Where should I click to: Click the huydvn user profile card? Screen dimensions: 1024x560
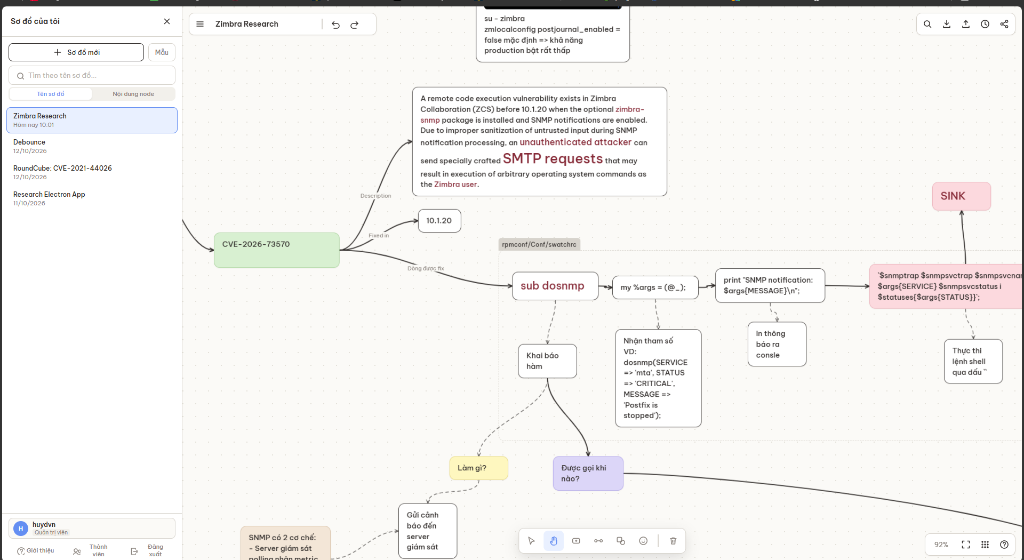pyautogui.click(x=92, y=528)
